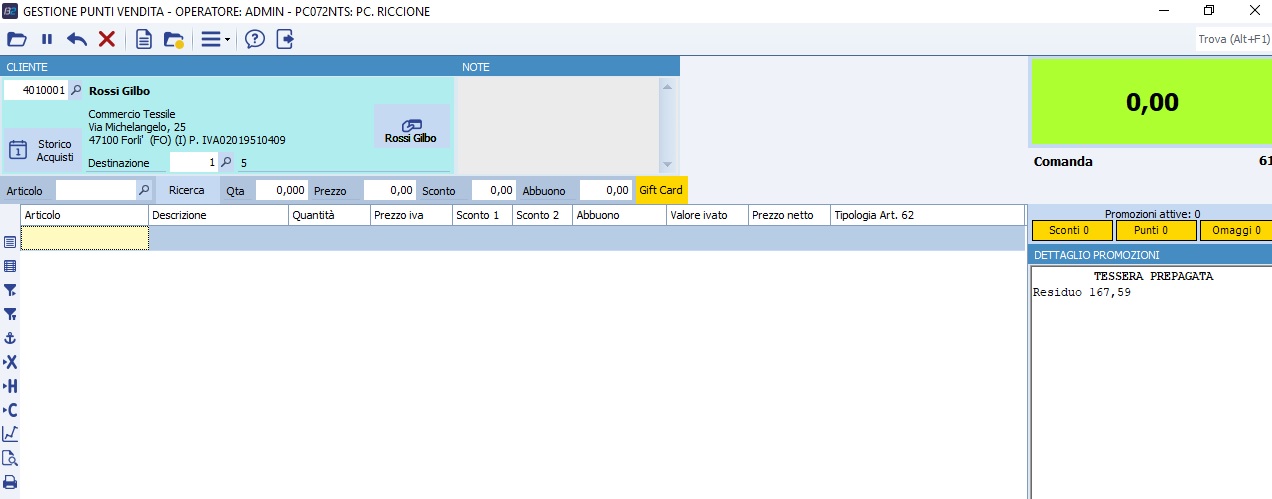Click the pause toolbar icon
Viewport: 1272px width, 499px height.
(x=47, y=39)
